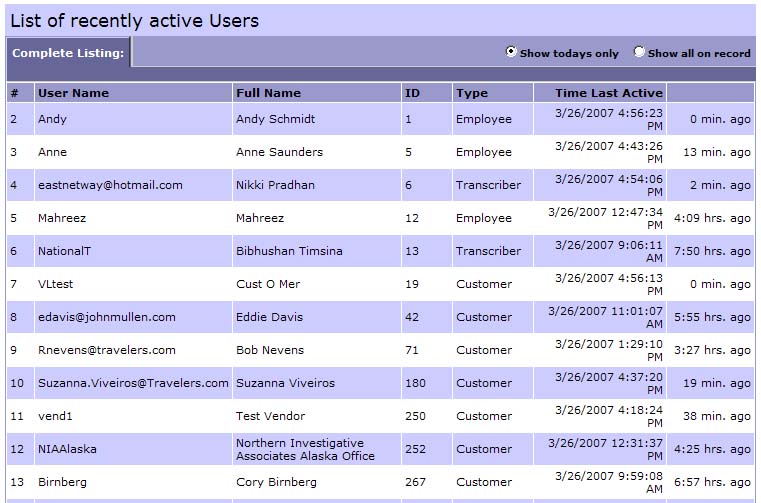Click user name Suzanna.Viveiros@Travelers.com
The width and height of the screenshot is (761, 503).
133,383
